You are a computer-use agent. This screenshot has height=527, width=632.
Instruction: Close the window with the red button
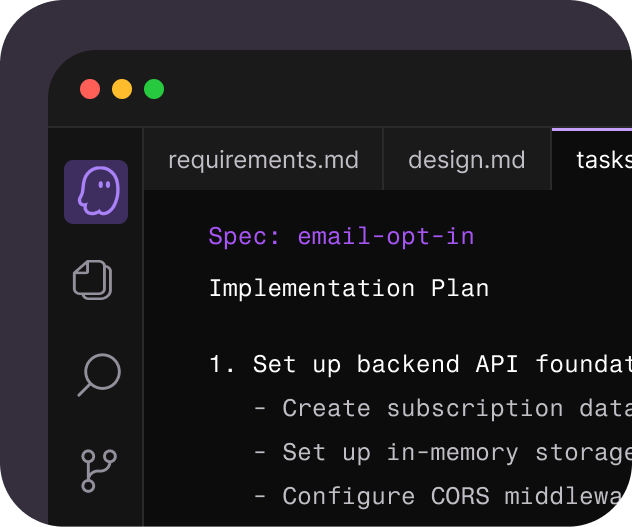90,89
